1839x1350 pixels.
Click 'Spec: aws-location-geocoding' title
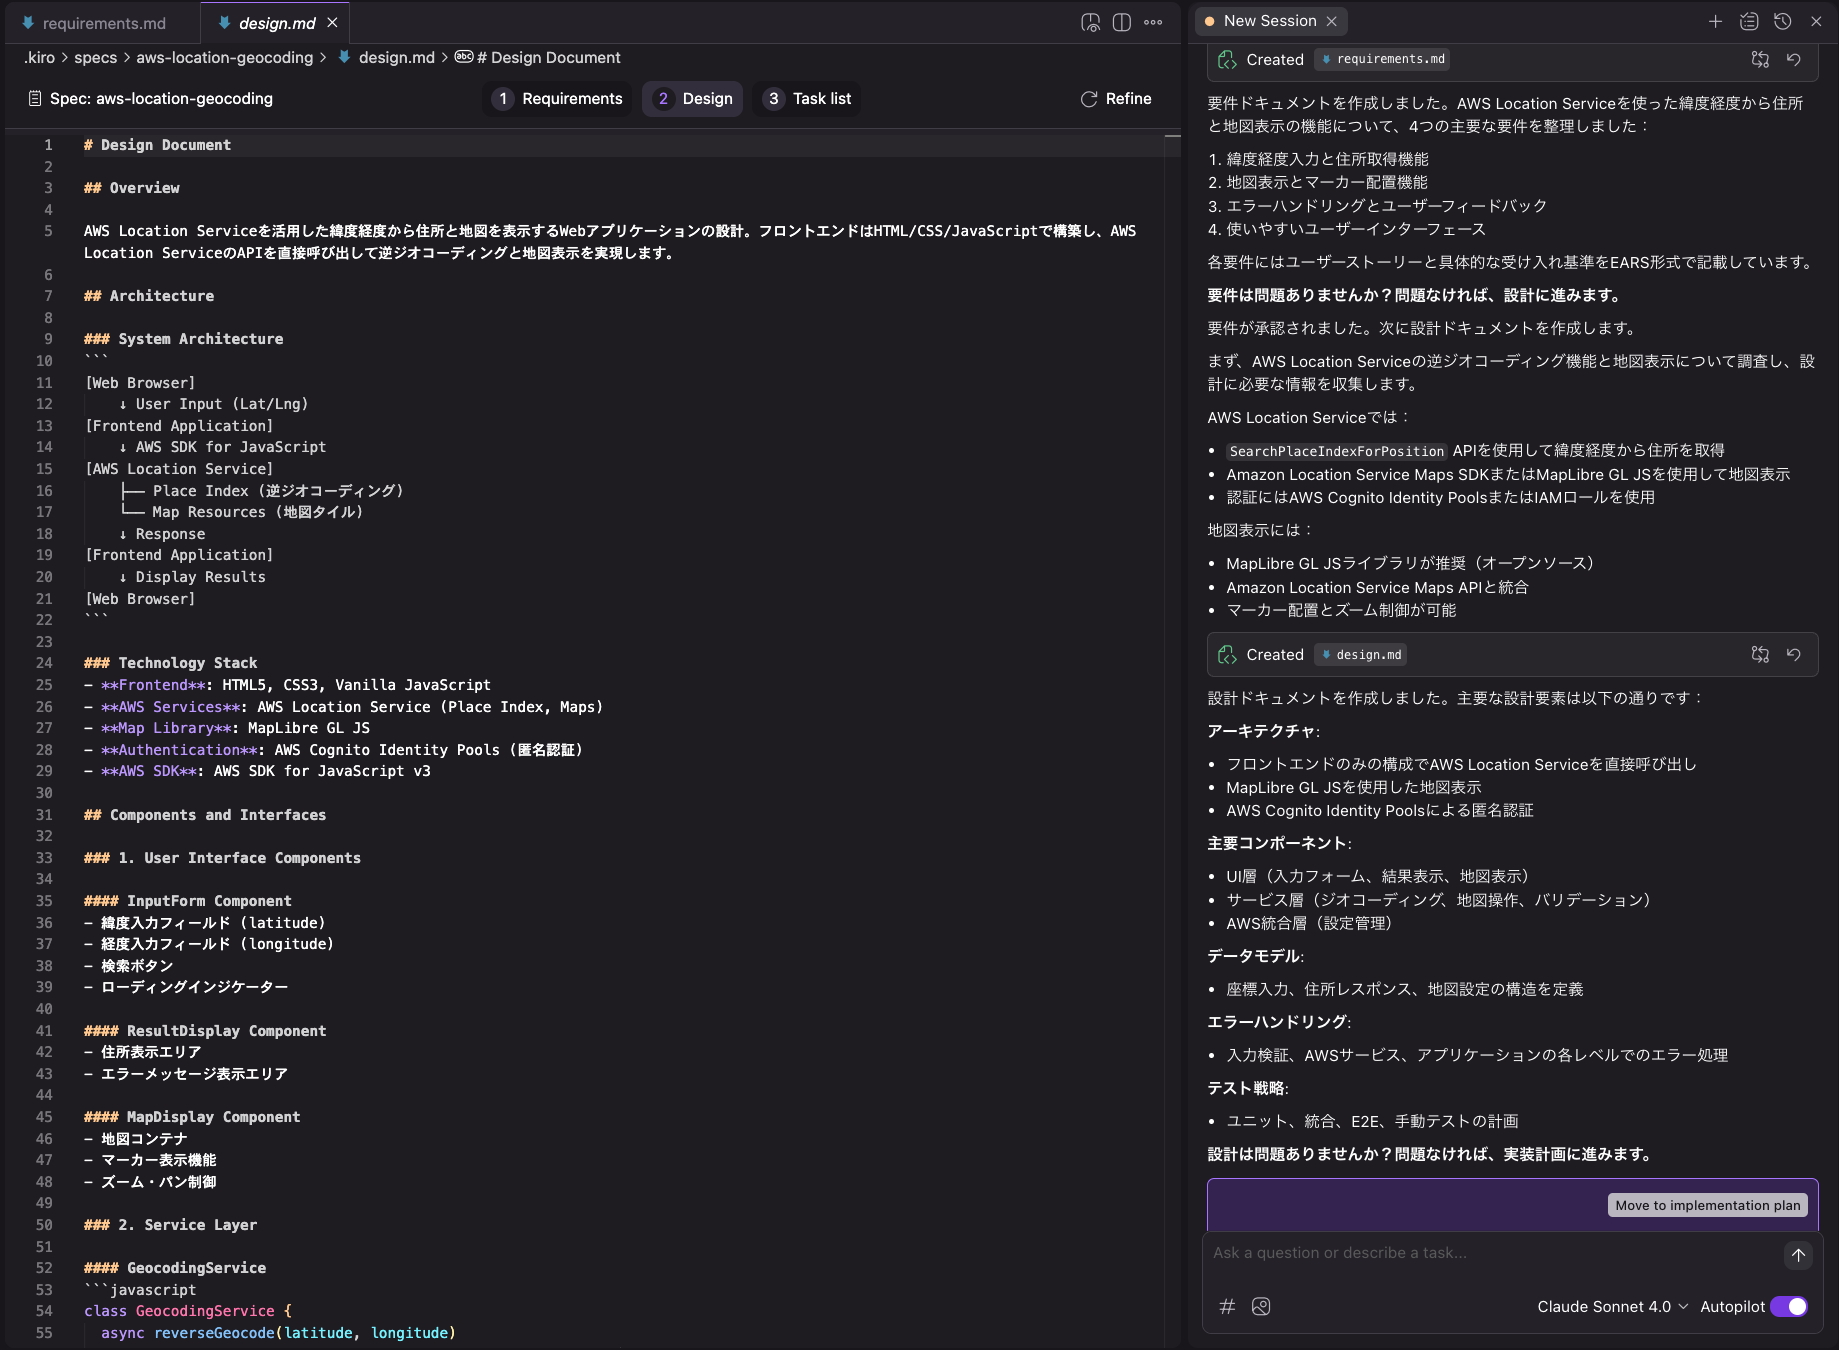coord(161,99)
